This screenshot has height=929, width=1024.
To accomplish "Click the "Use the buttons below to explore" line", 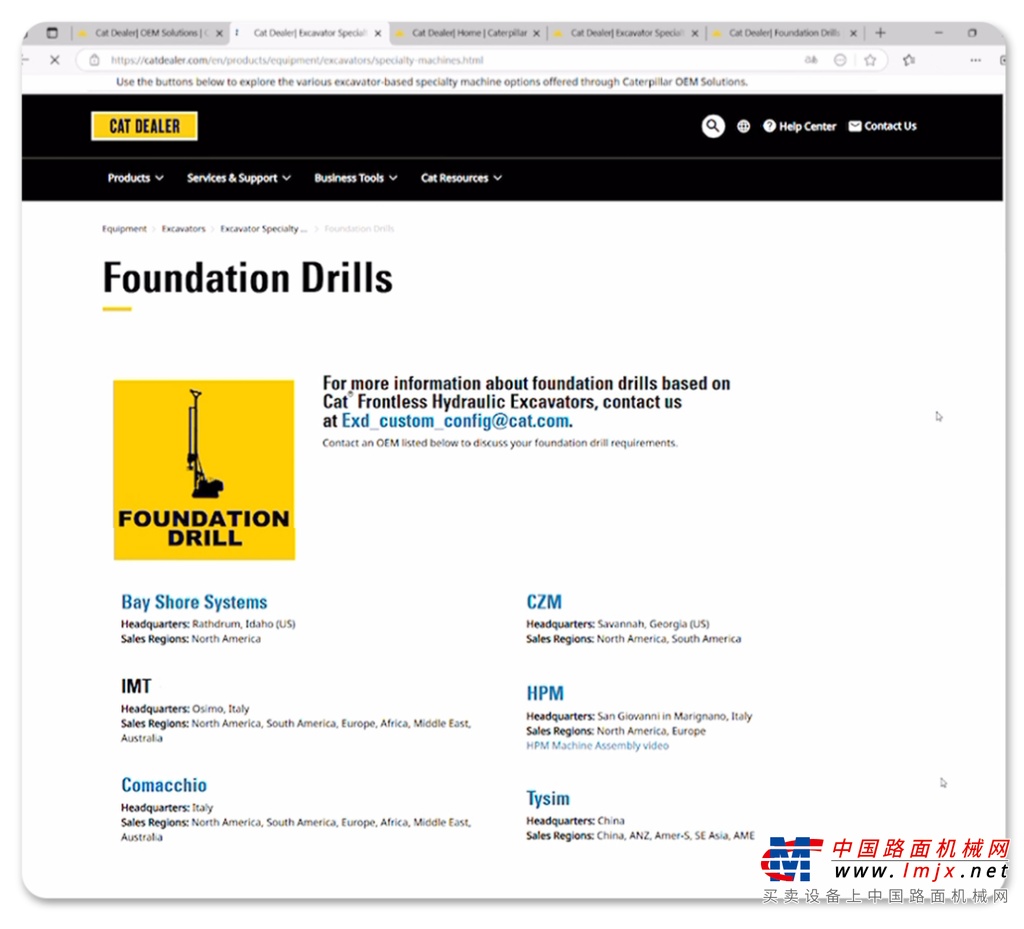I will pyautogui.click(x=432, y=82).
